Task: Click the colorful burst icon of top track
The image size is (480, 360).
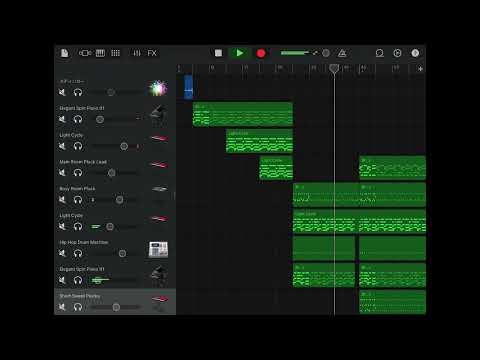Action: 158,88
